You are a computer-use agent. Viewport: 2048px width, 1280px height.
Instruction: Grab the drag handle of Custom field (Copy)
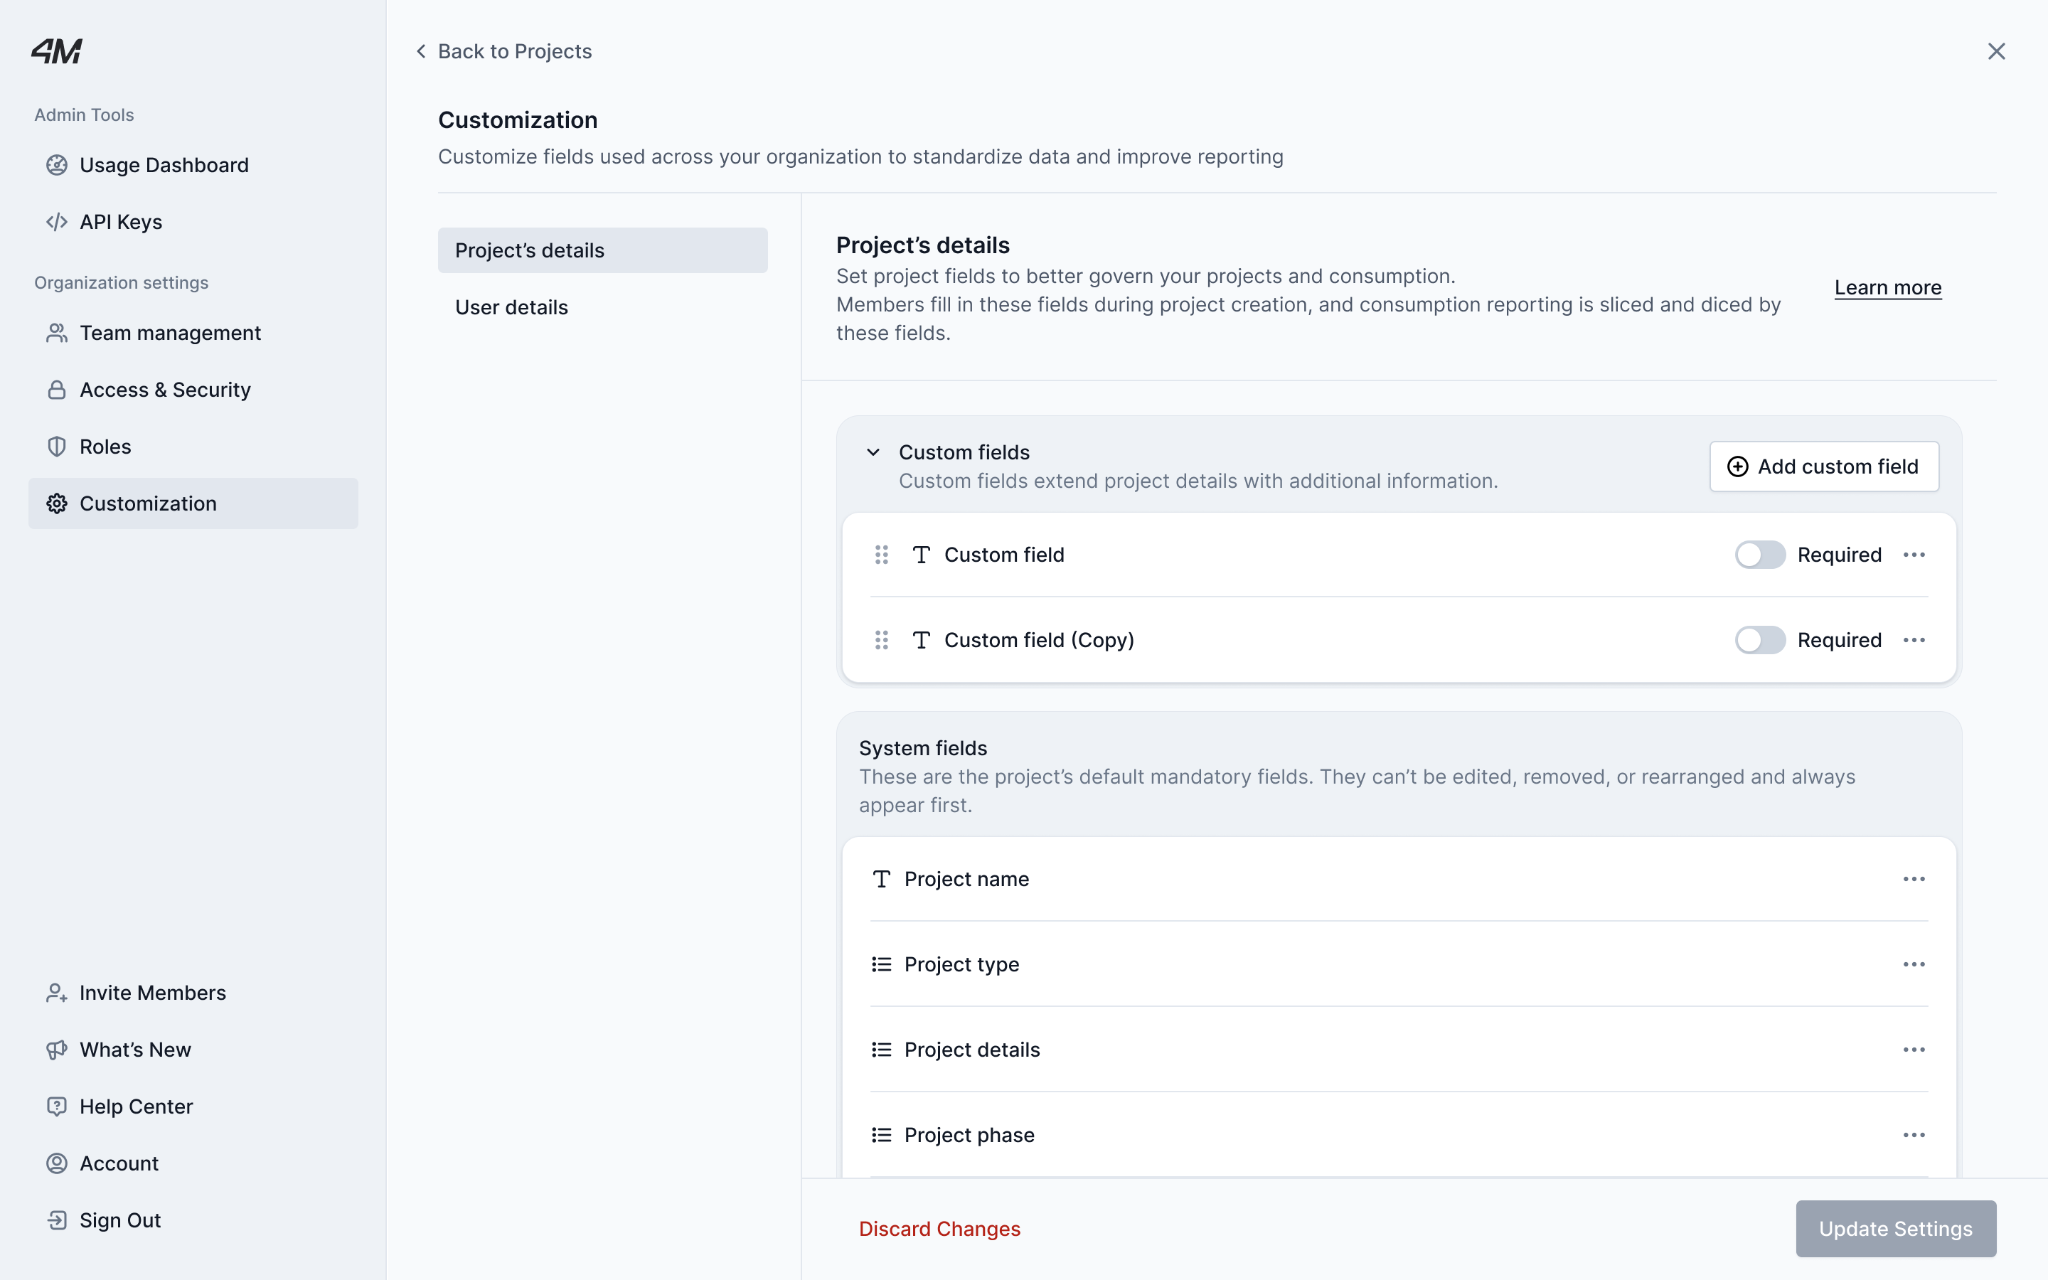(x=881, y=640)
